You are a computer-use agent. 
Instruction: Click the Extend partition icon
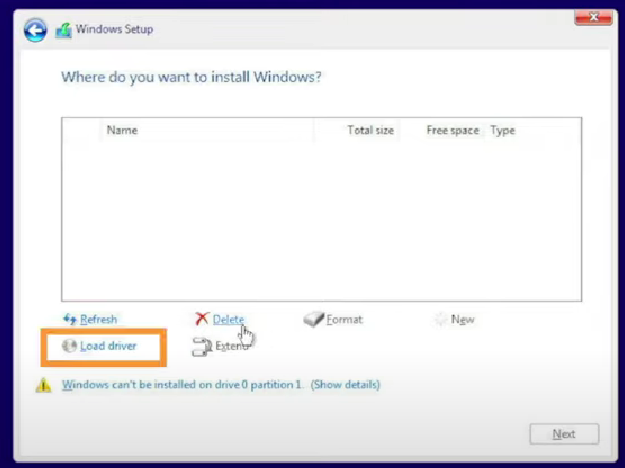point(202,346)
